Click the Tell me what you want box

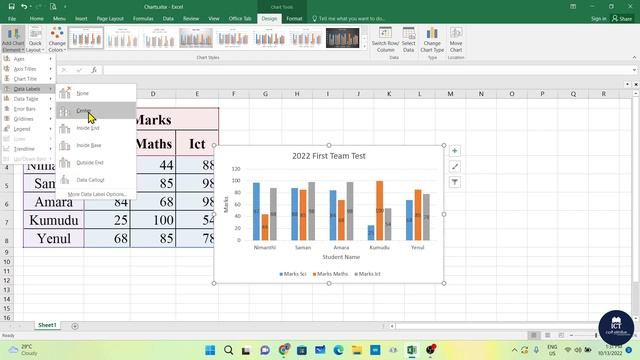[x=349, y=18]
